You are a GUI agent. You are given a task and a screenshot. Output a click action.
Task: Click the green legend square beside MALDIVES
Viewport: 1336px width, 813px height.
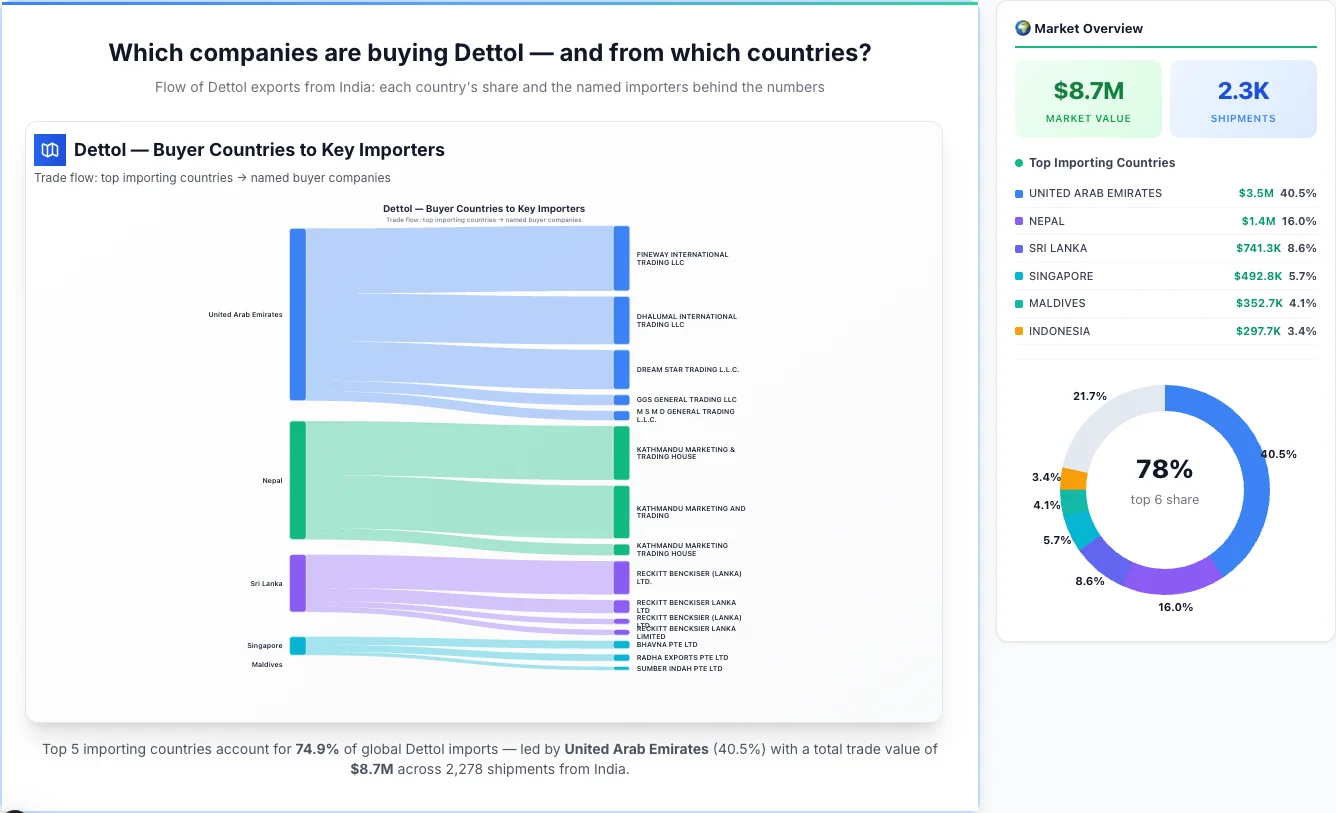click(x=1021, y=303)
